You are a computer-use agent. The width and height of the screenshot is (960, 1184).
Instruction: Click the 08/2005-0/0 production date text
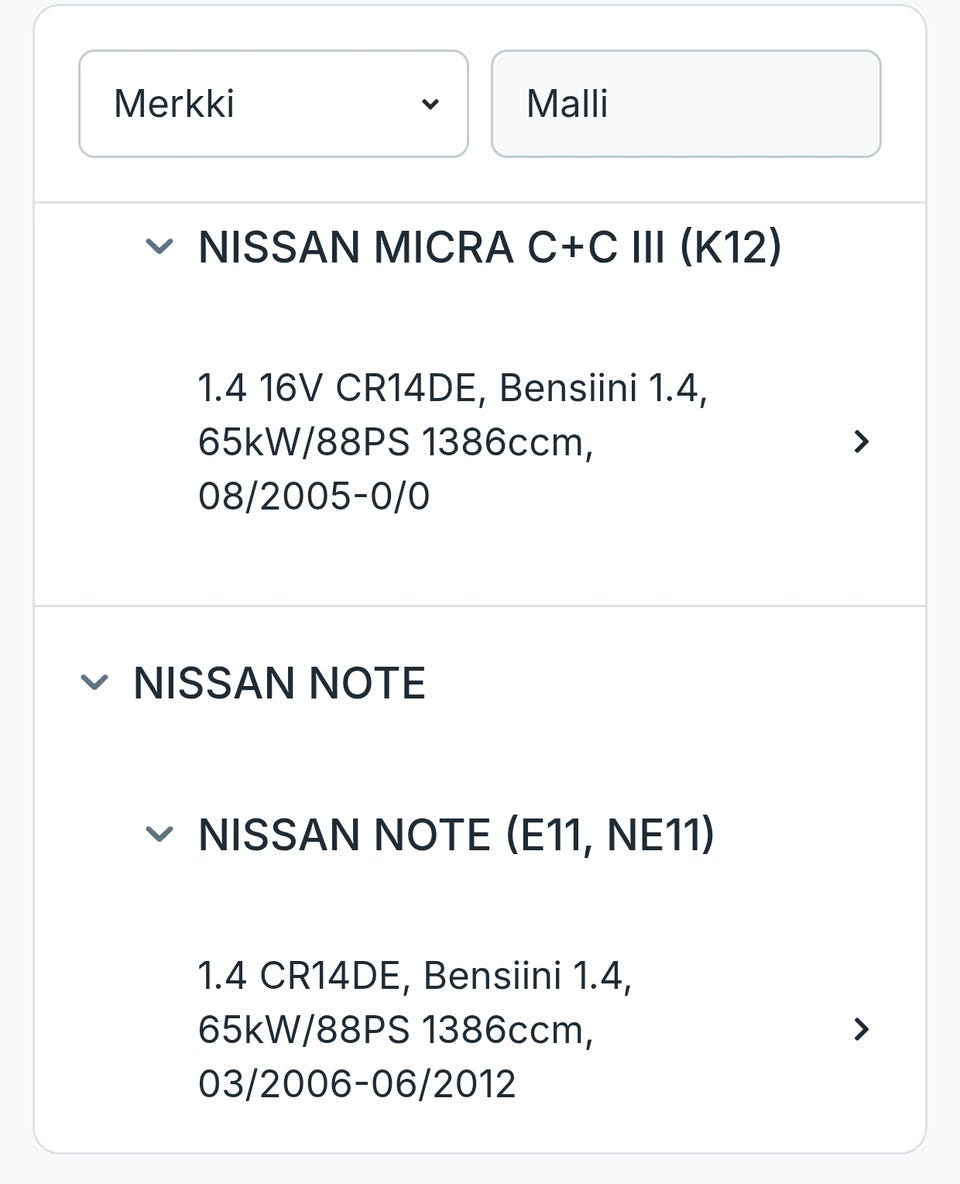[x=314, y=496]
